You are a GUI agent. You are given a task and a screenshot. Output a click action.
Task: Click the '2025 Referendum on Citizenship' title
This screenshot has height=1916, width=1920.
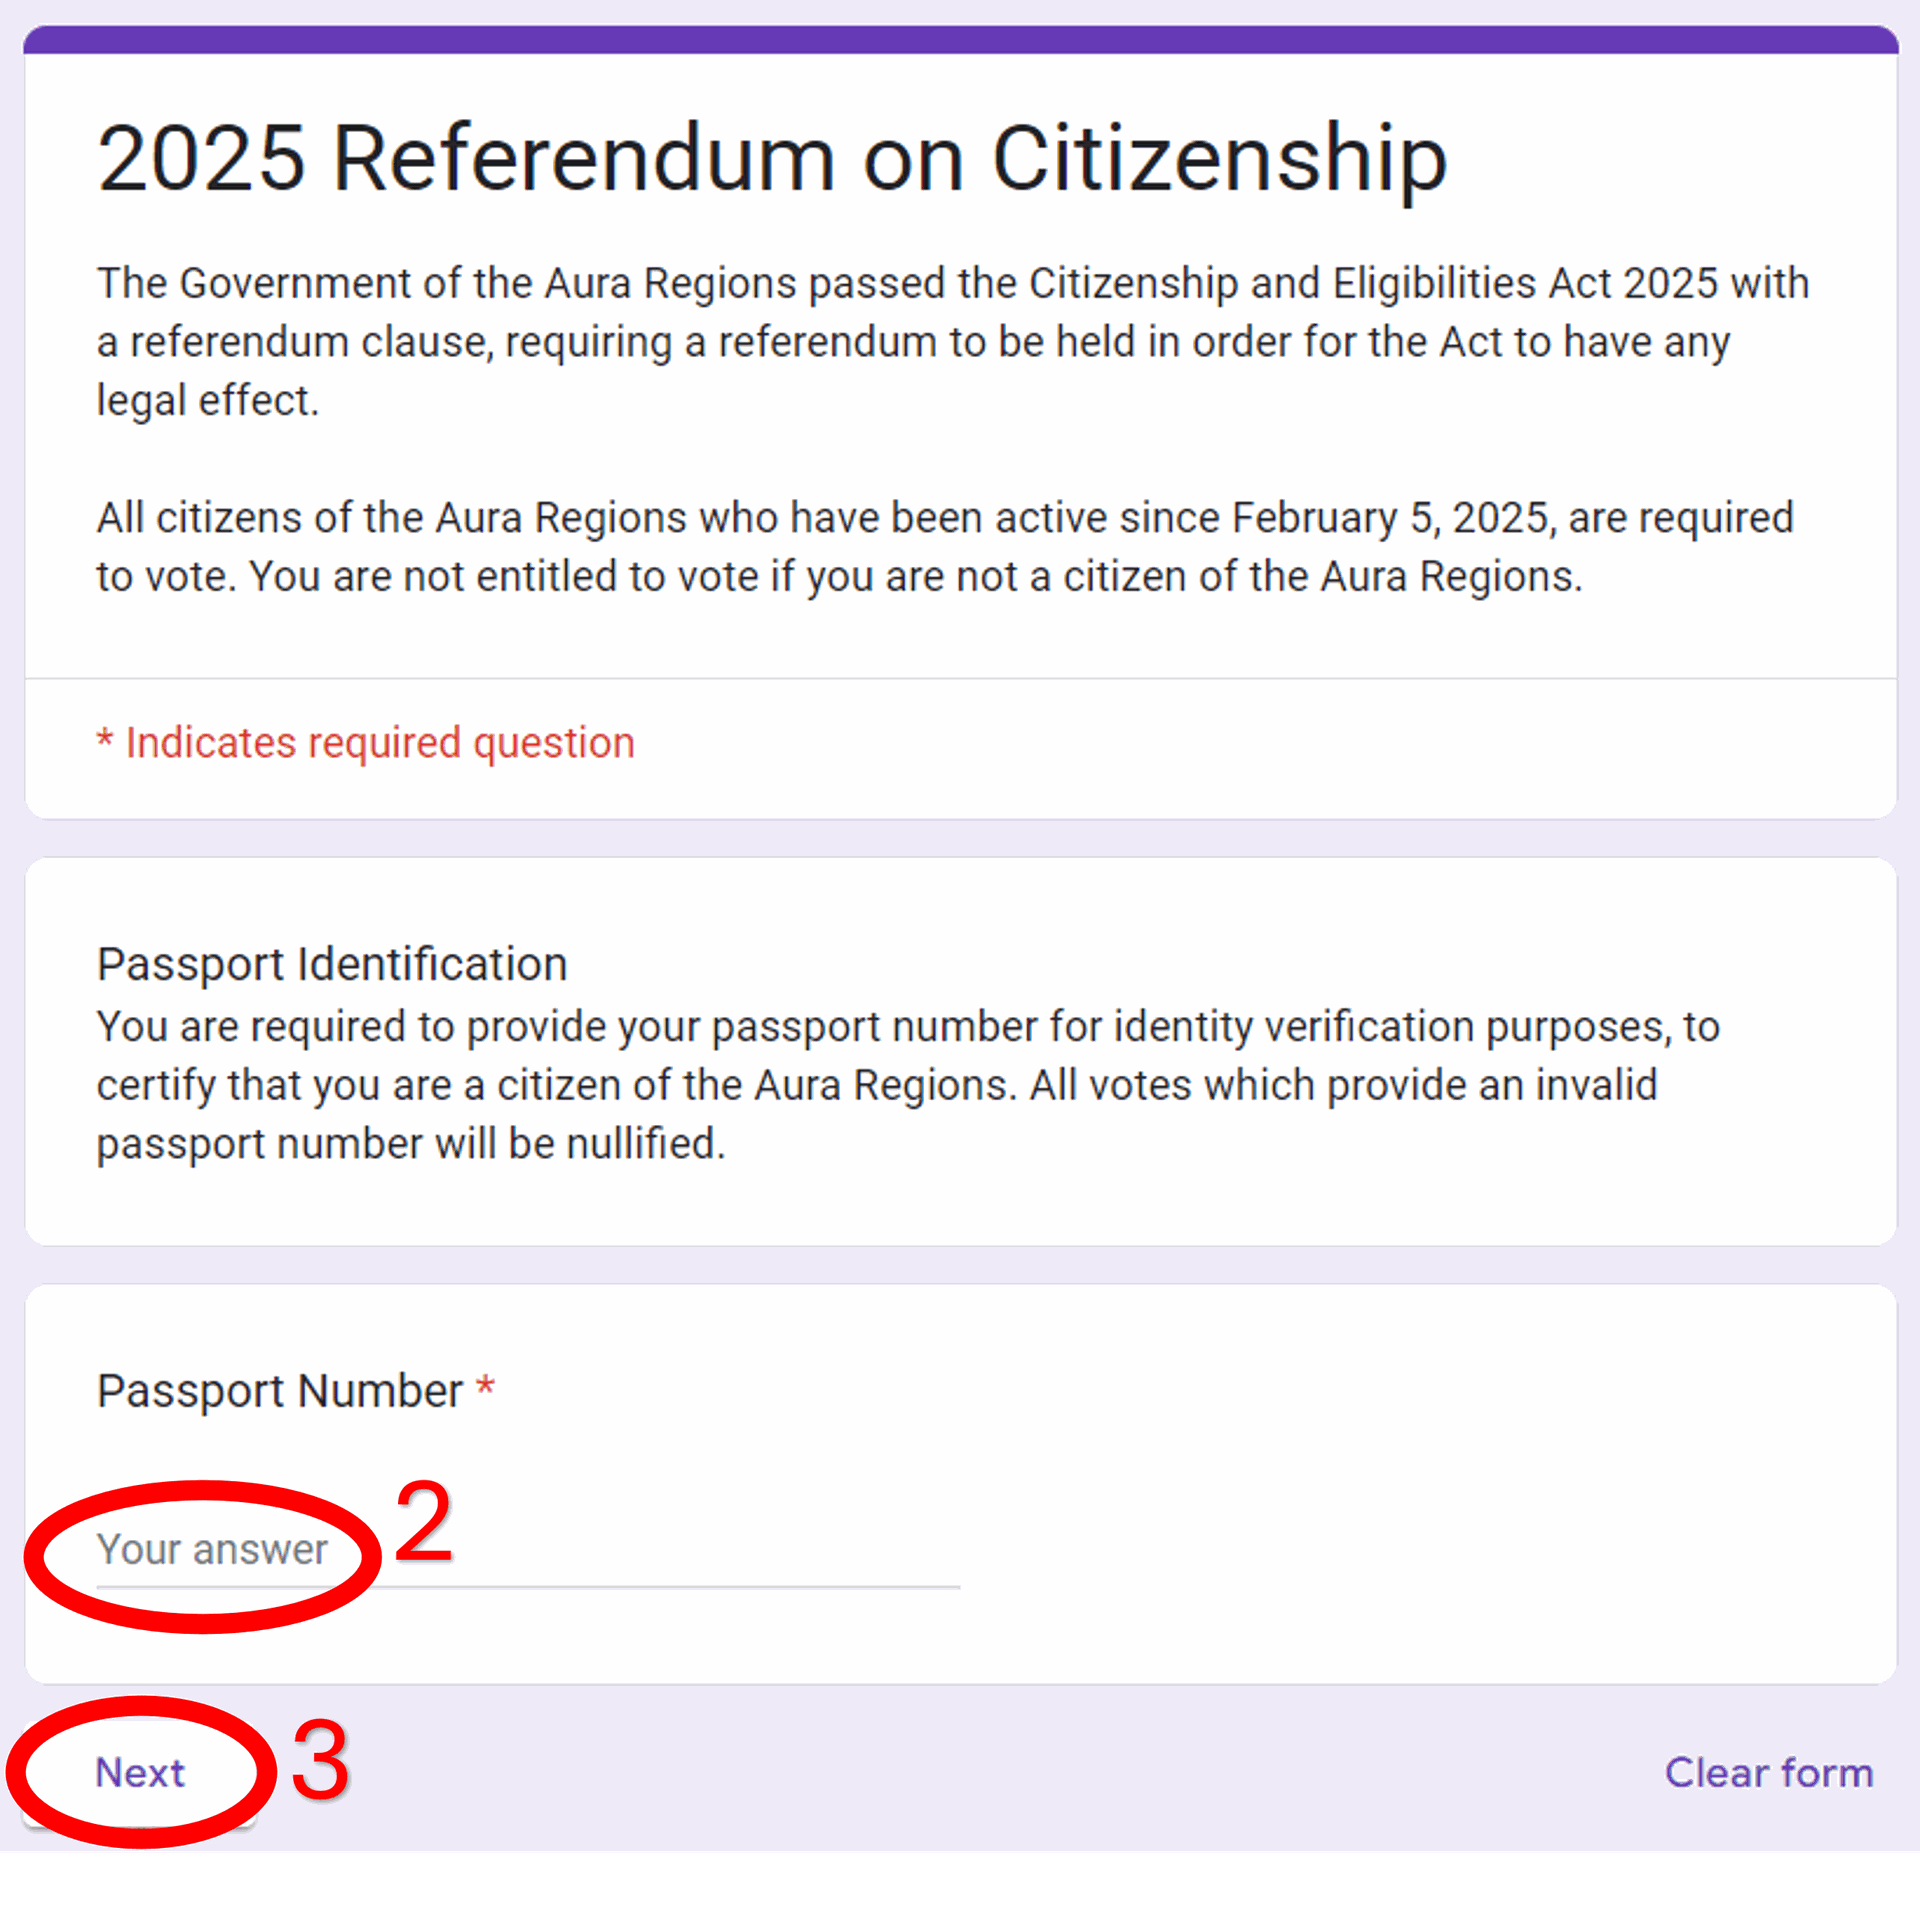[771, 158]
